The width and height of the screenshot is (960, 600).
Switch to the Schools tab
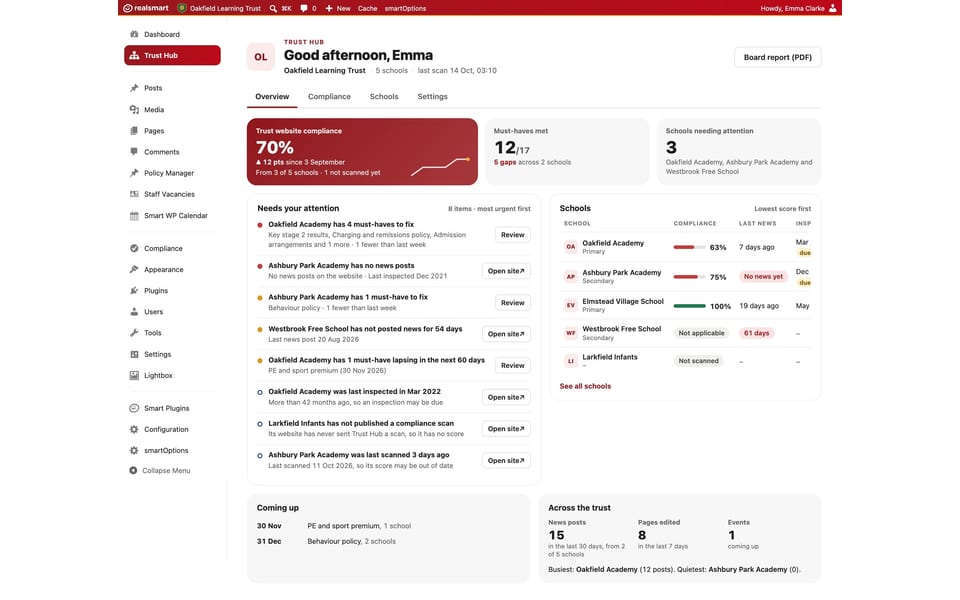click(x=384, y=97)
